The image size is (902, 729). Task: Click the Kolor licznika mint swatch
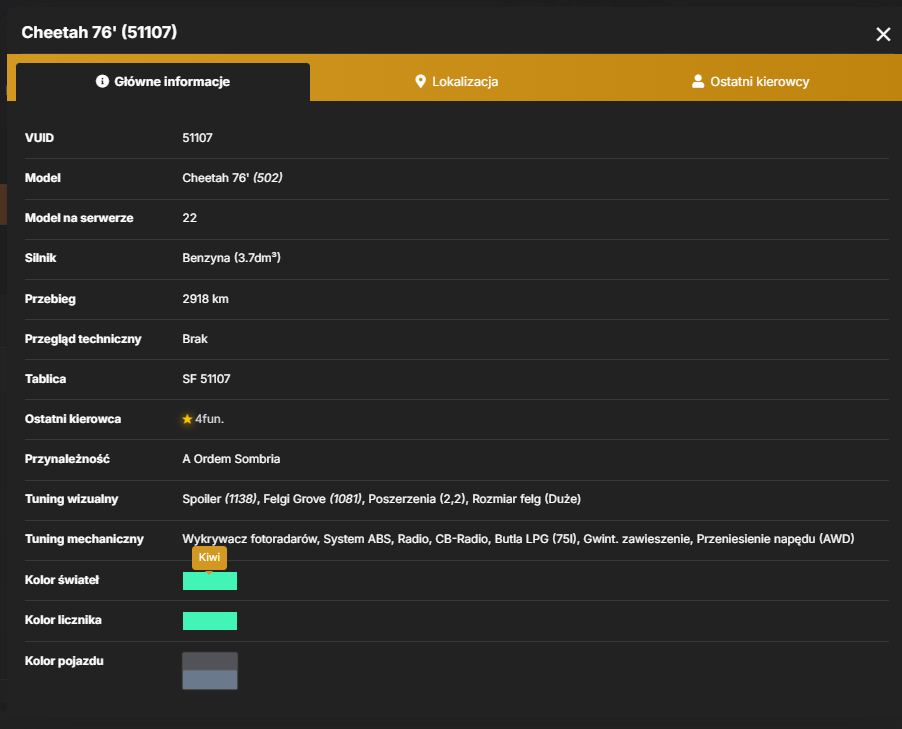pyautogui.click(x=210, y=621)
